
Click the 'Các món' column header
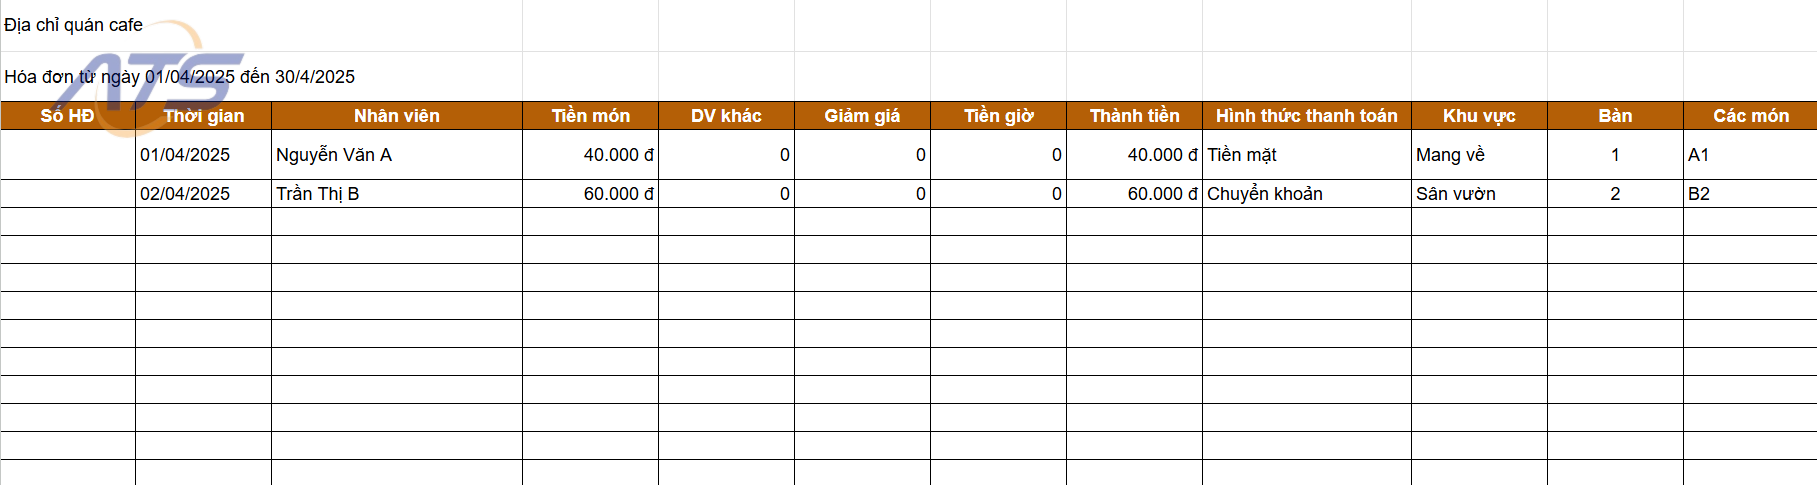1751,116
